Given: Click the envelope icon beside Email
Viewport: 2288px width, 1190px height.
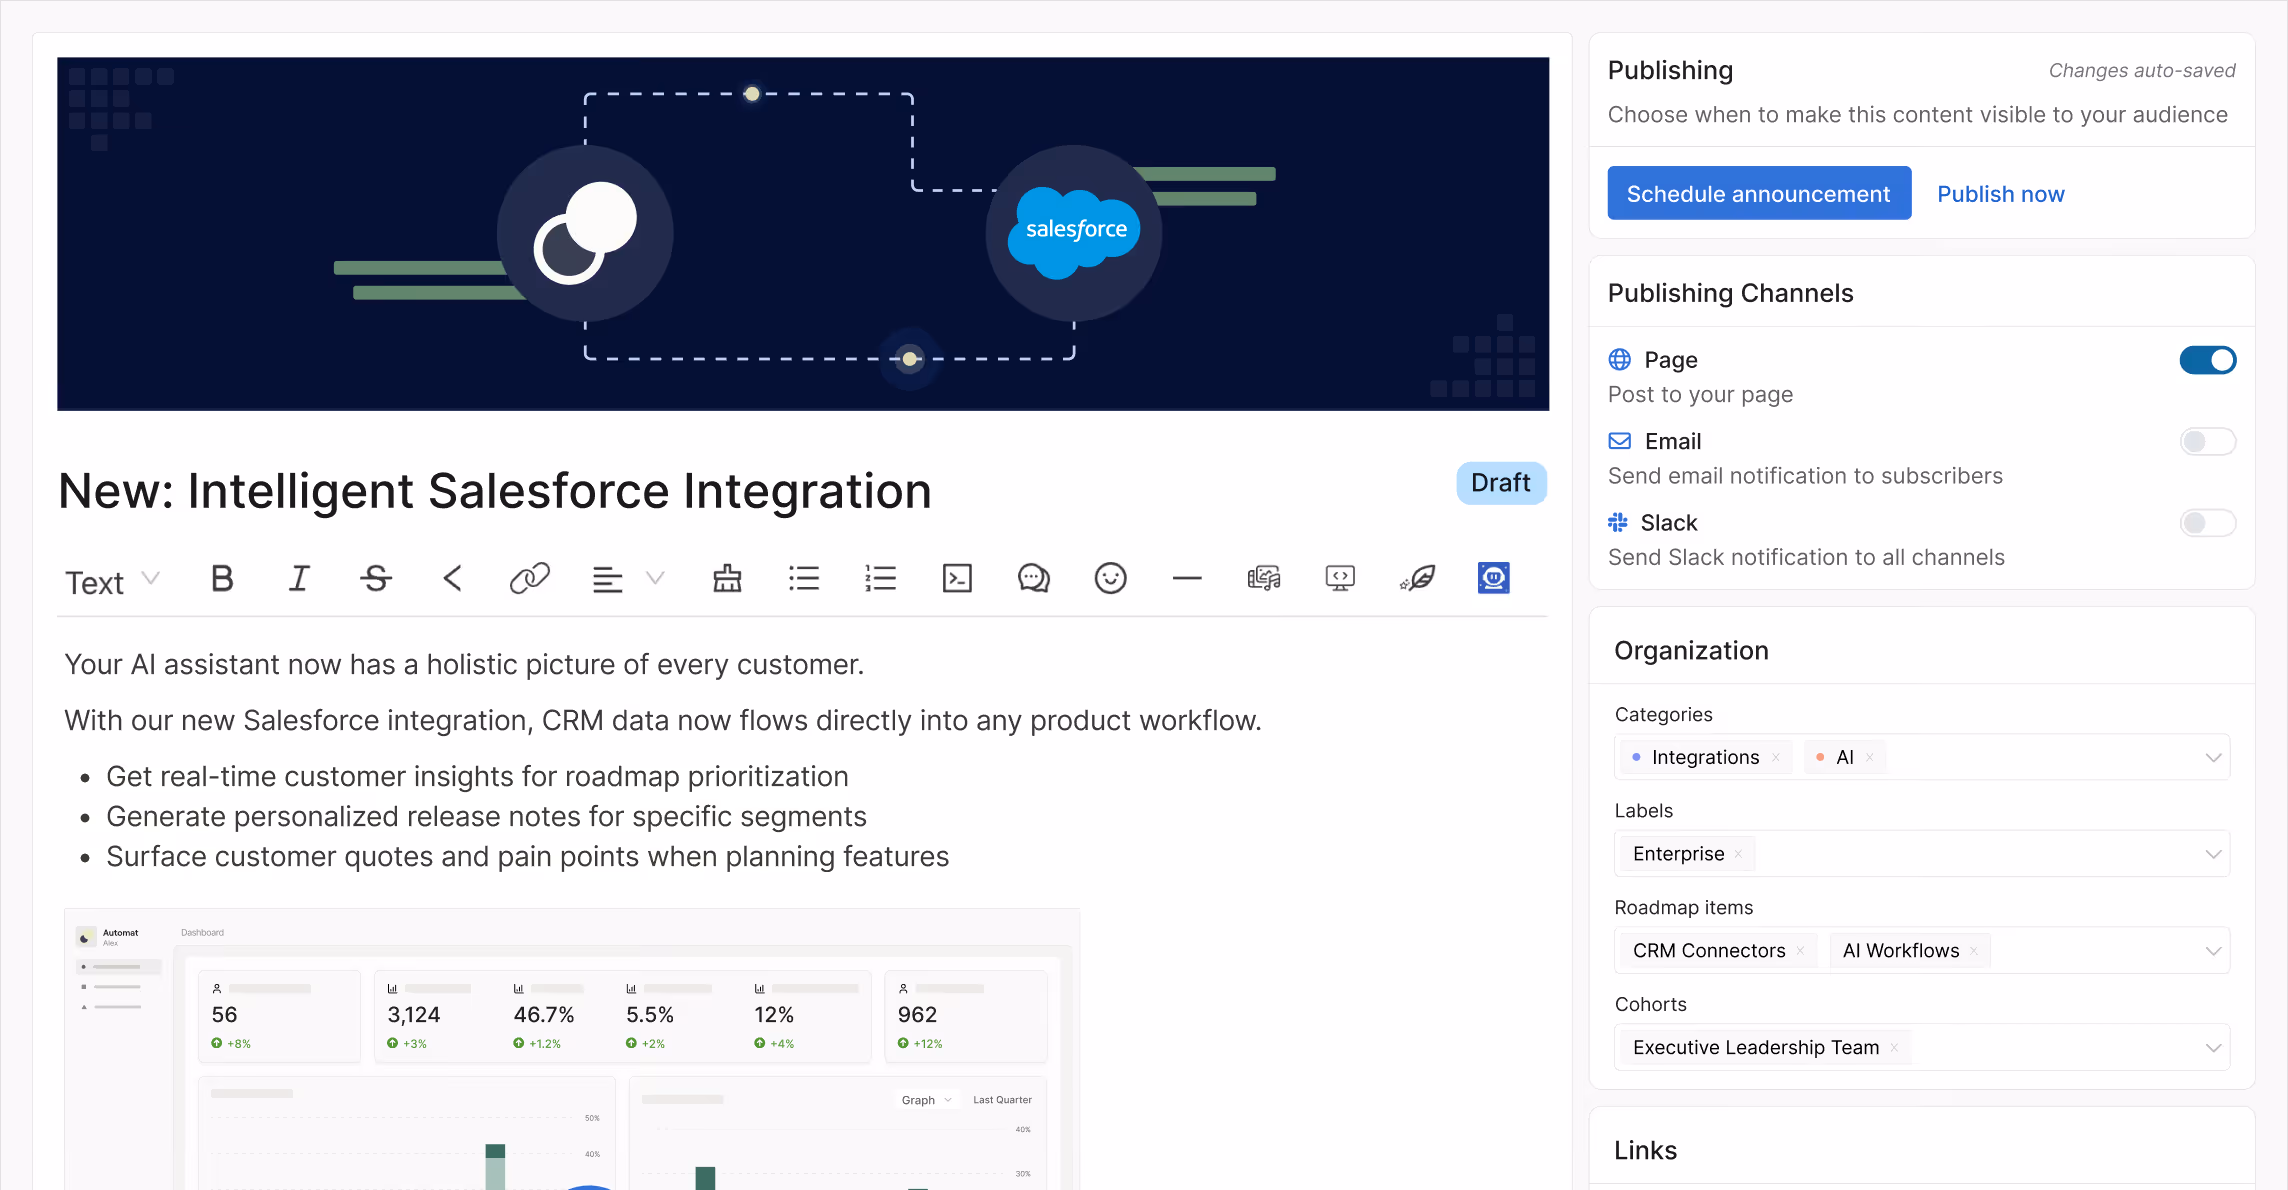Looking at the screenshot, I should tap(1620, 441).
